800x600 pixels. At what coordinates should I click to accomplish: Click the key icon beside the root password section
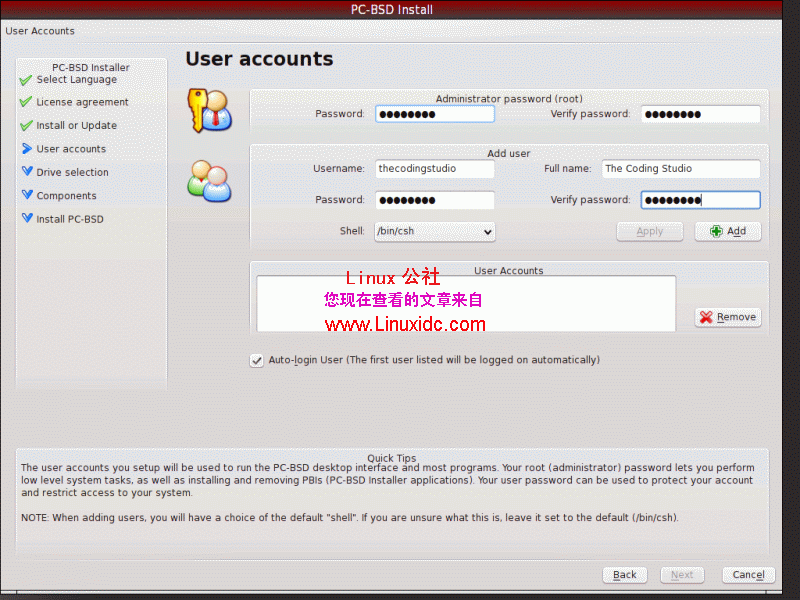(x=210, y=110)
